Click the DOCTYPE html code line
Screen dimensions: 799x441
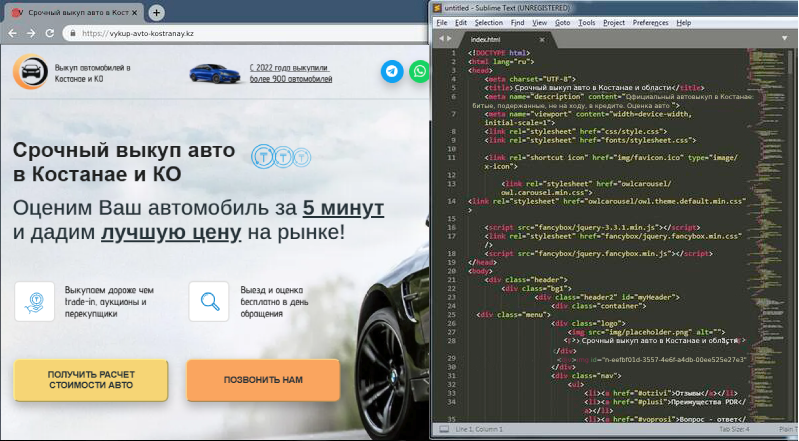pos(499,53)
